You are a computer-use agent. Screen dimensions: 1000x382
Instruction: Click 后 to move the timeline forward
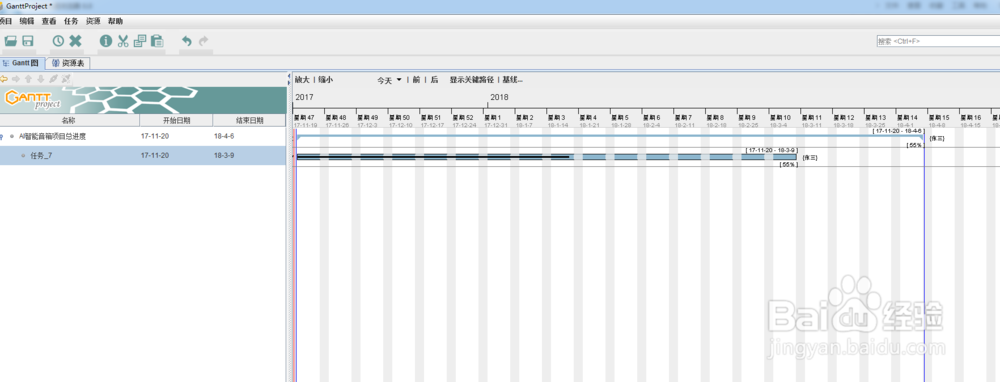tap(434, 80)
